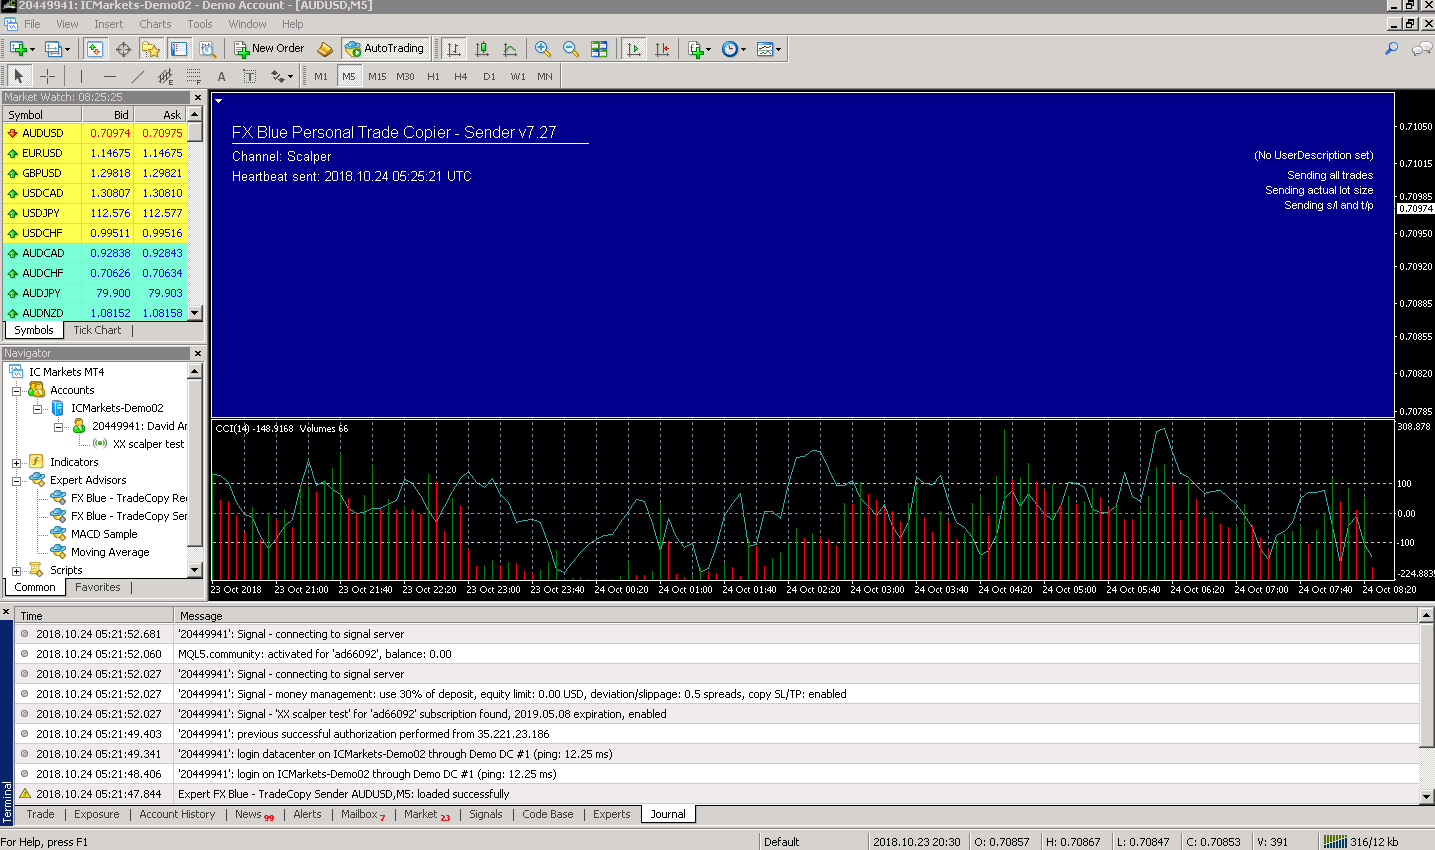
Task: Launch Strategy Tester from toolbar
Action: pos(207,48)
